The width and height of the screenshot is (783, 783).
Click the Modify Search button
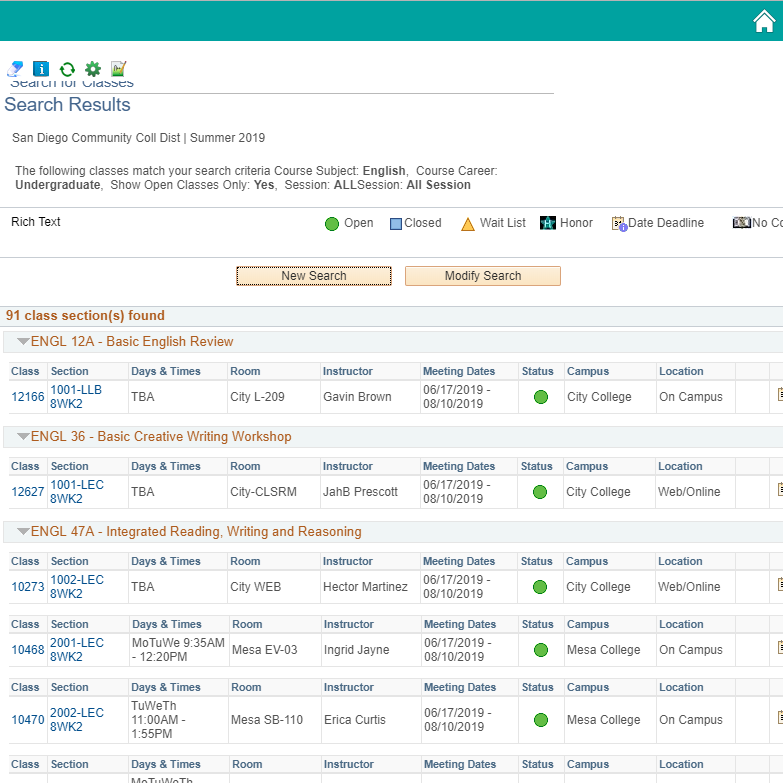click(482, 276)
